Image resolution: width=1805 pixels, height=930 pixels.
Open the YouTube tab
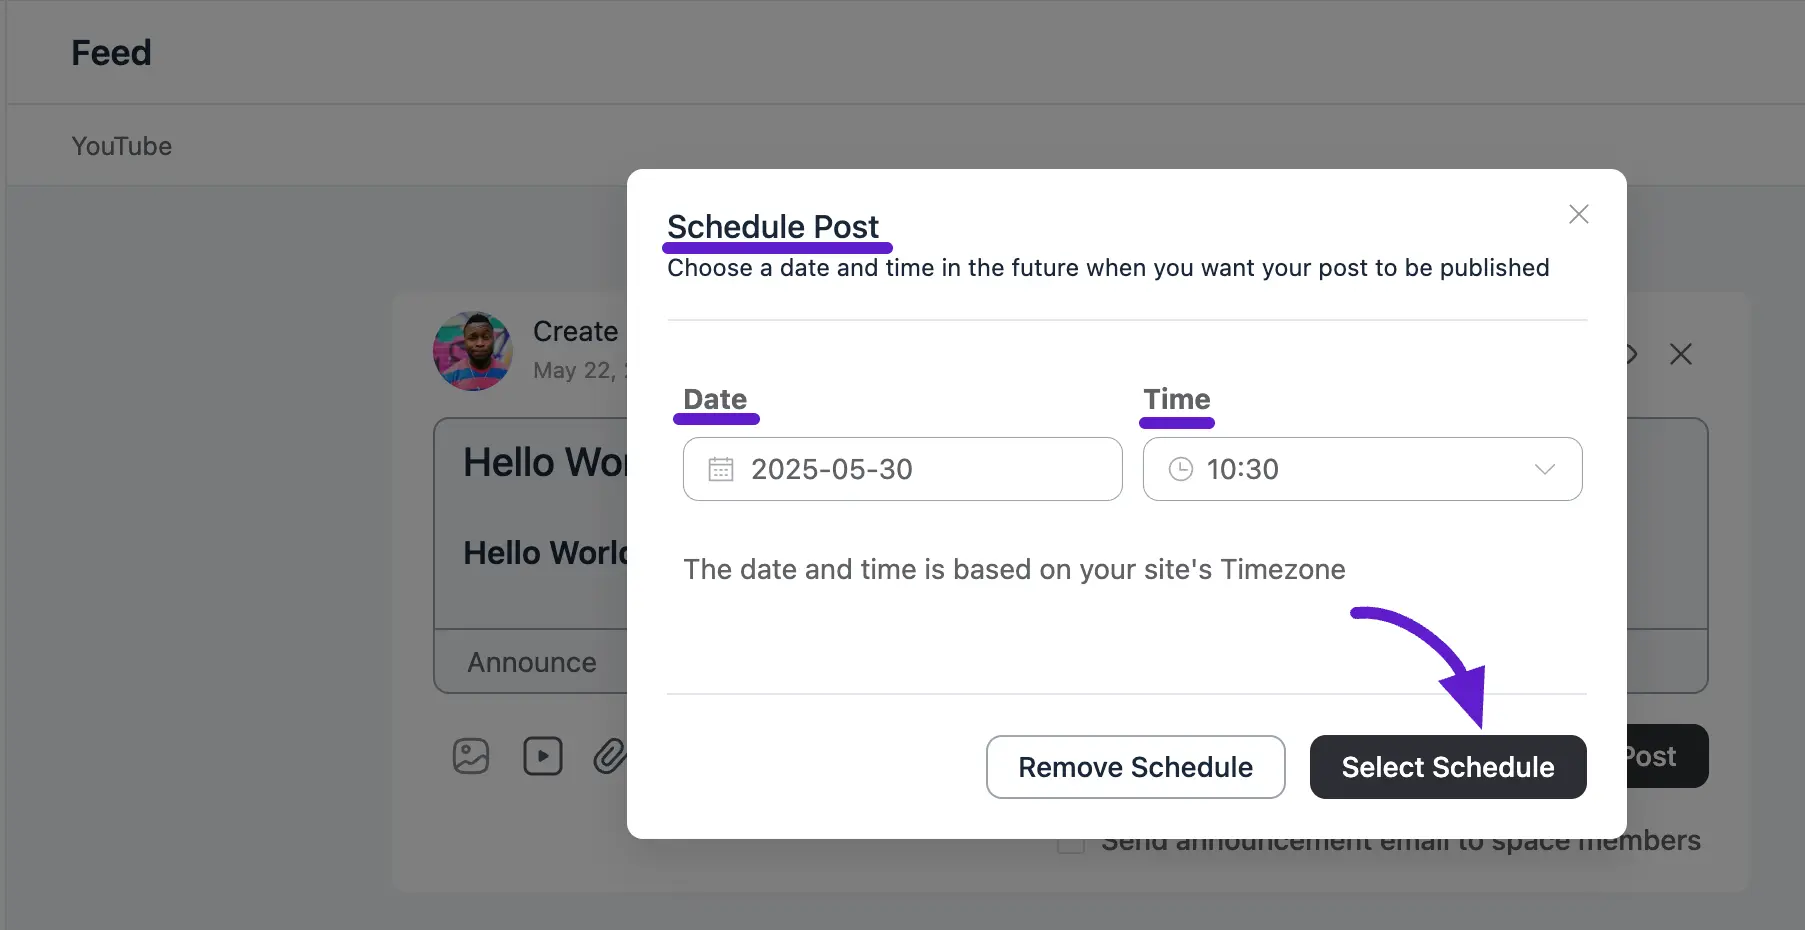click(x=122, y=146)
